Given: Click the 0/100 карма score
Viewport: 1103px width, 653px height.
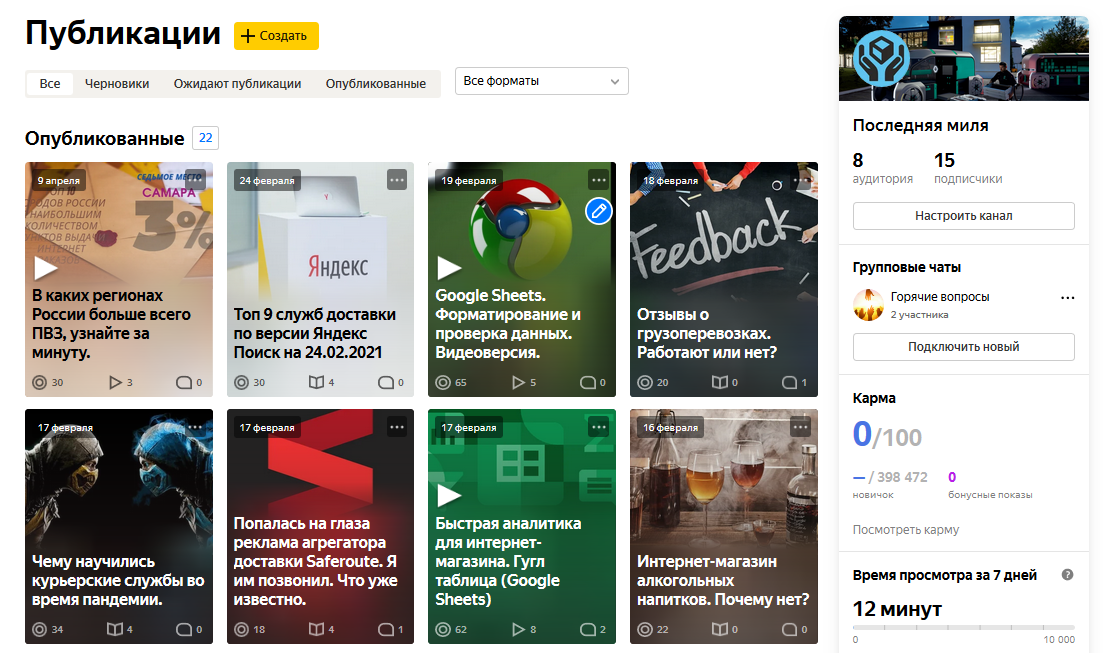Looking at the screenshot, I should (x=887, y=436).
